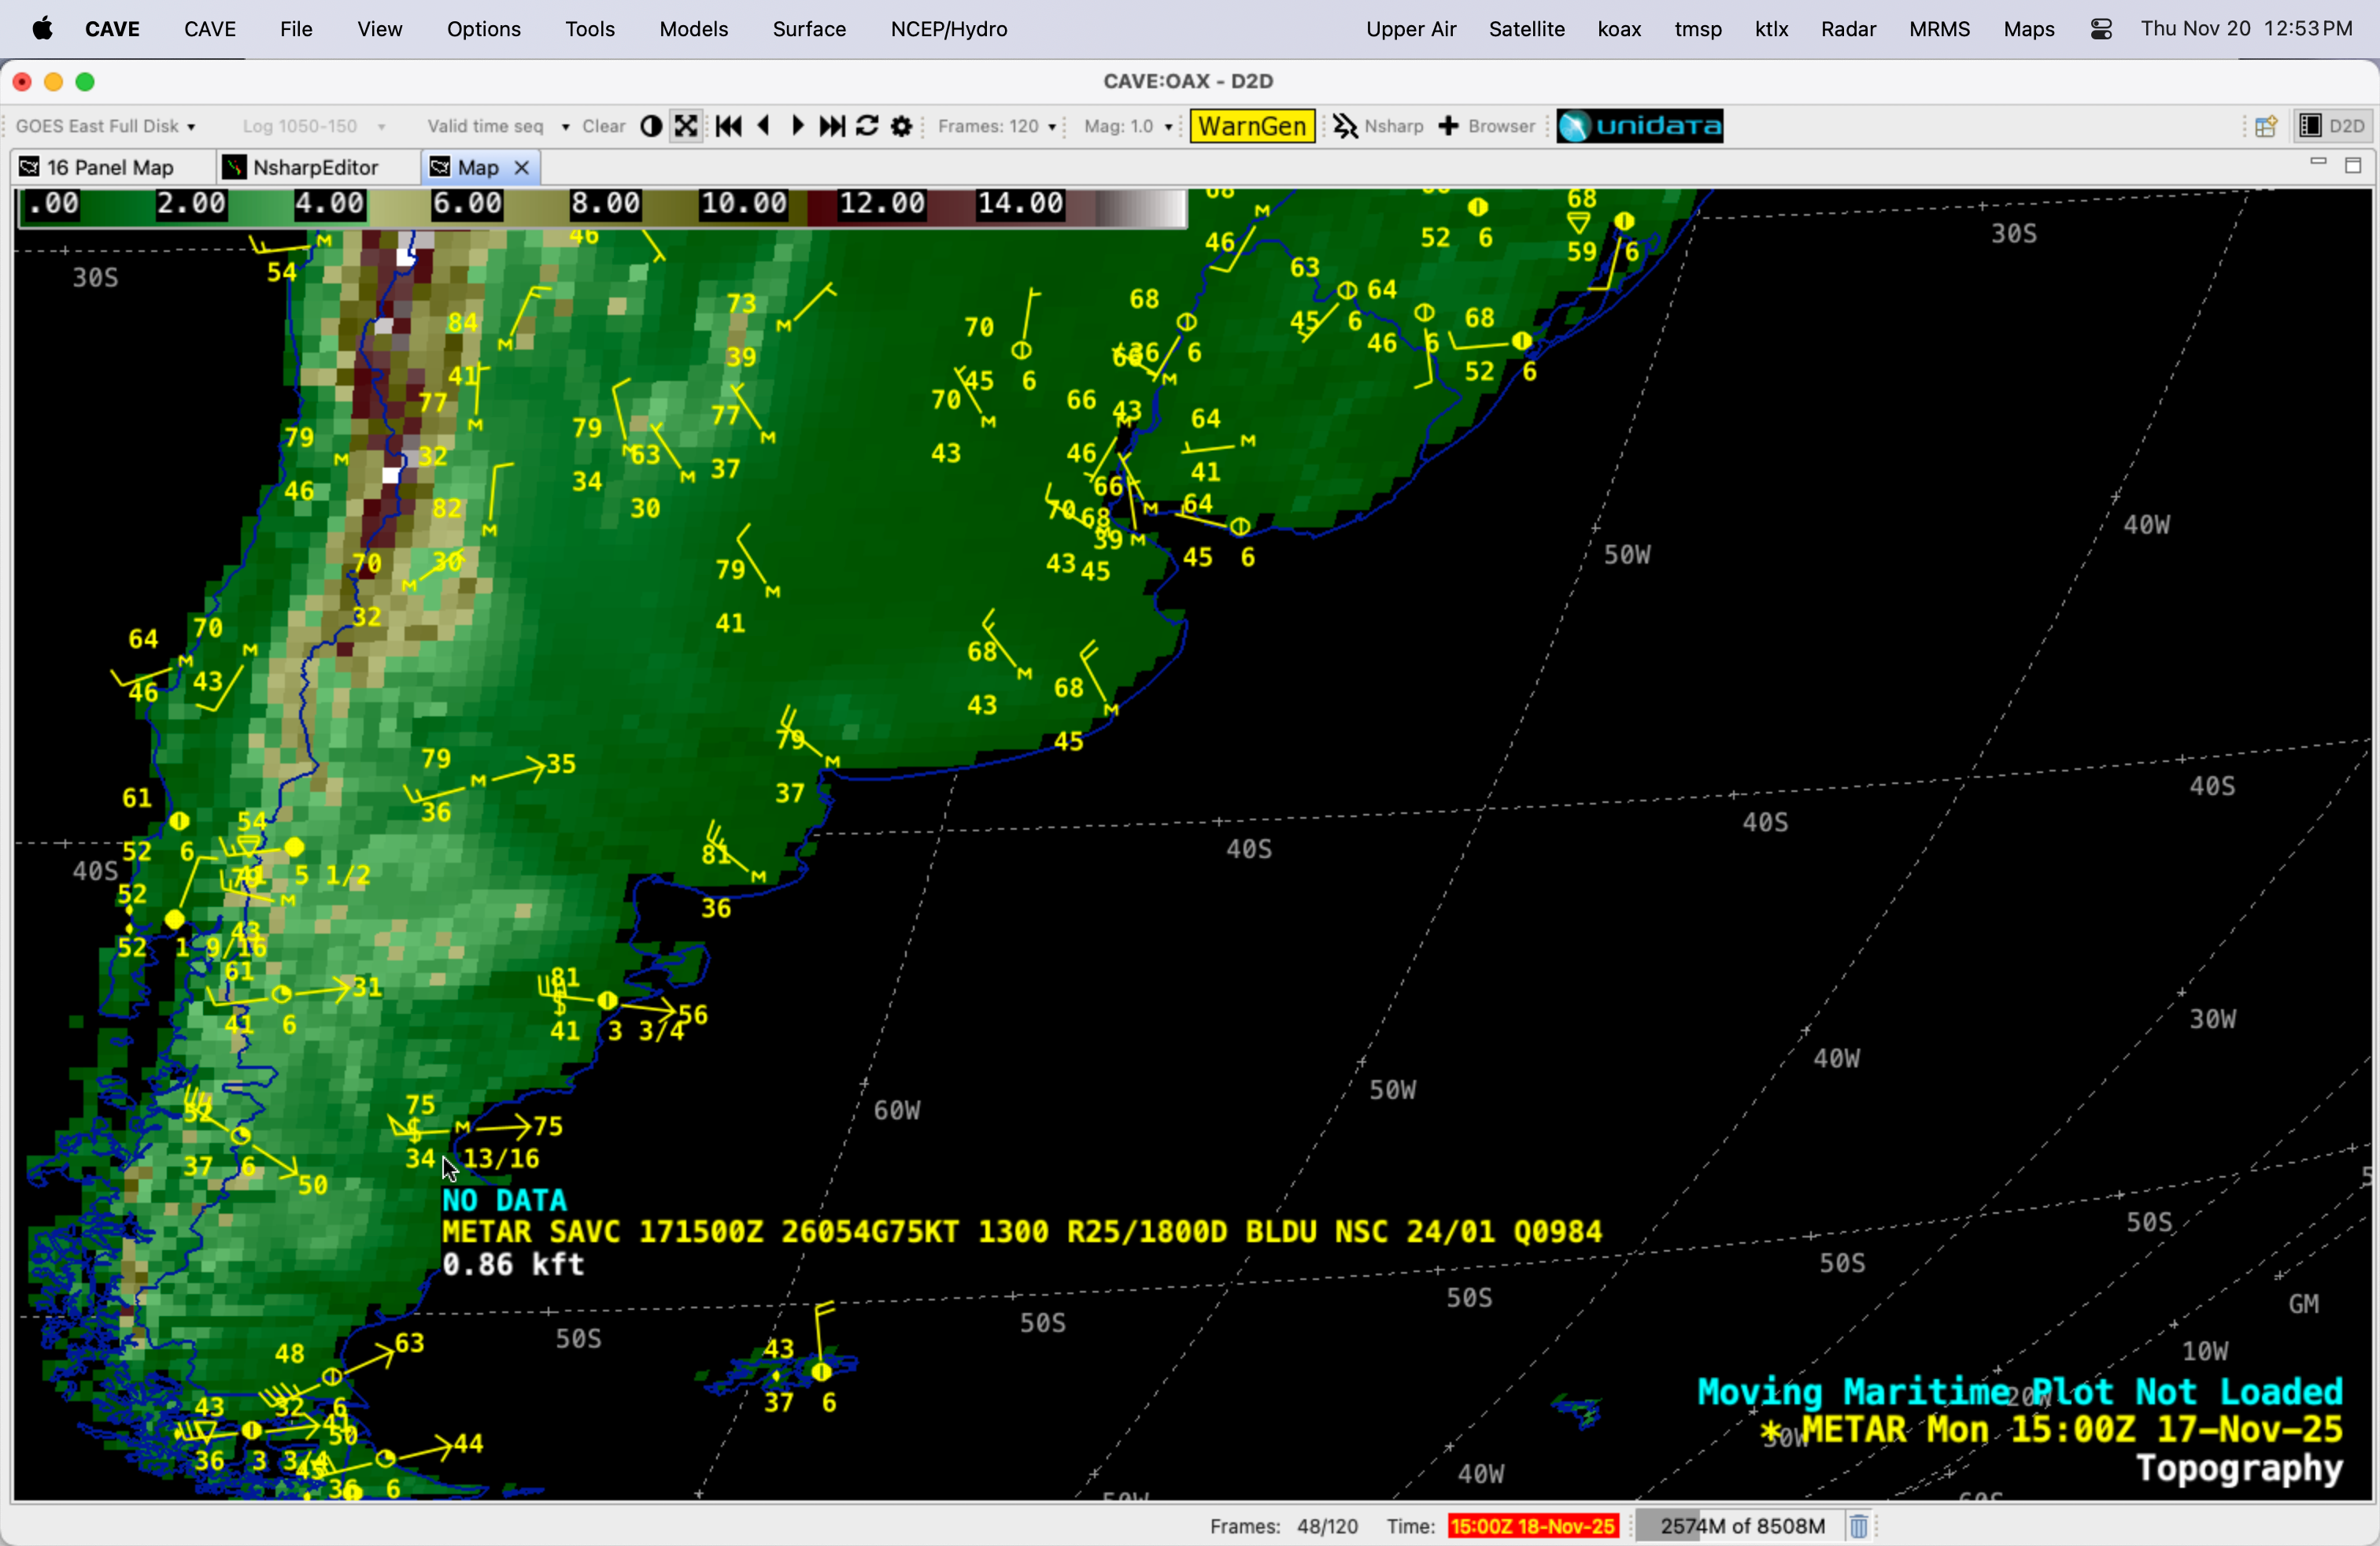Toggle the crossed-arrows button beside Clear

pos(686,126)
